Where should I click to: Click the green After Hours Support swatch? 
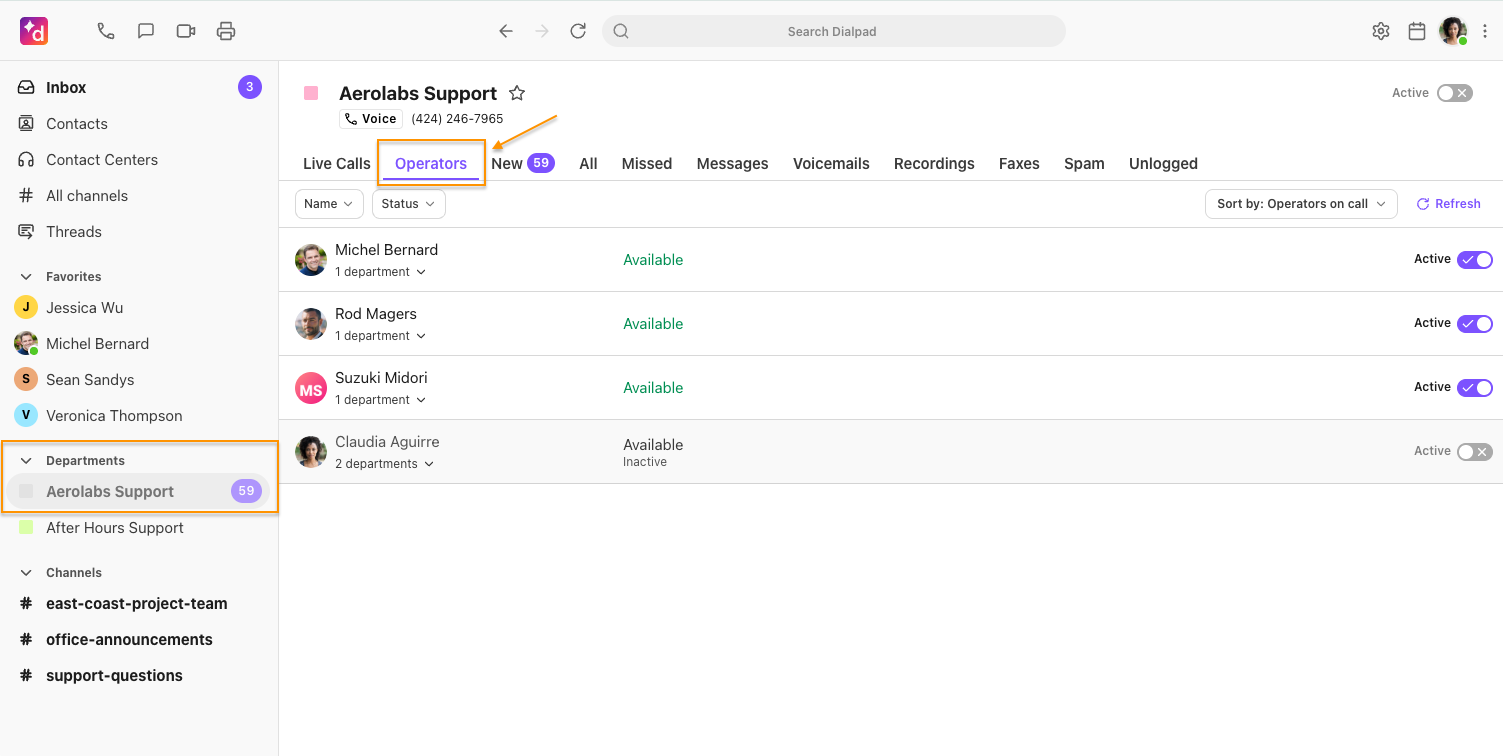pos(26,527)
